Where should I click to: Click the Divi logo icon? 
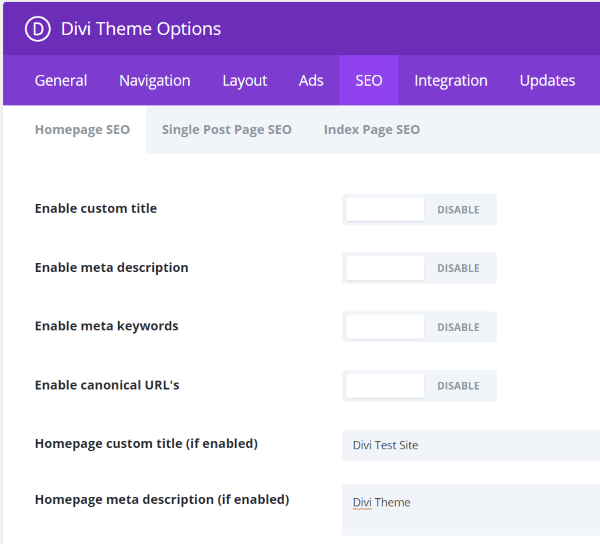click(39, 29)
